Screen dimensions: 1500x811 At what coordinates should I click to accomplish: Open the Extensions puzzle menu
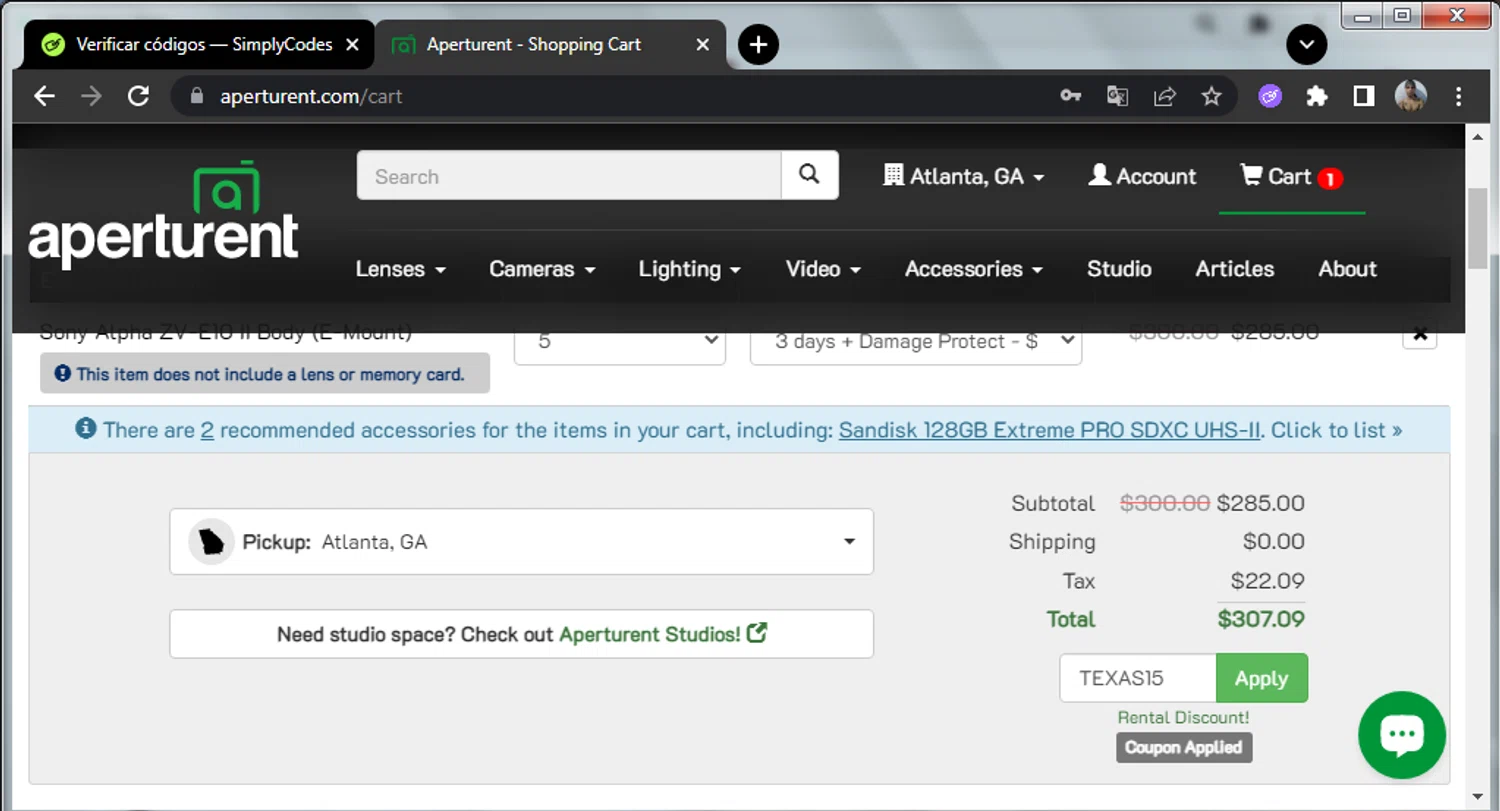click(x=1317, y=96)
